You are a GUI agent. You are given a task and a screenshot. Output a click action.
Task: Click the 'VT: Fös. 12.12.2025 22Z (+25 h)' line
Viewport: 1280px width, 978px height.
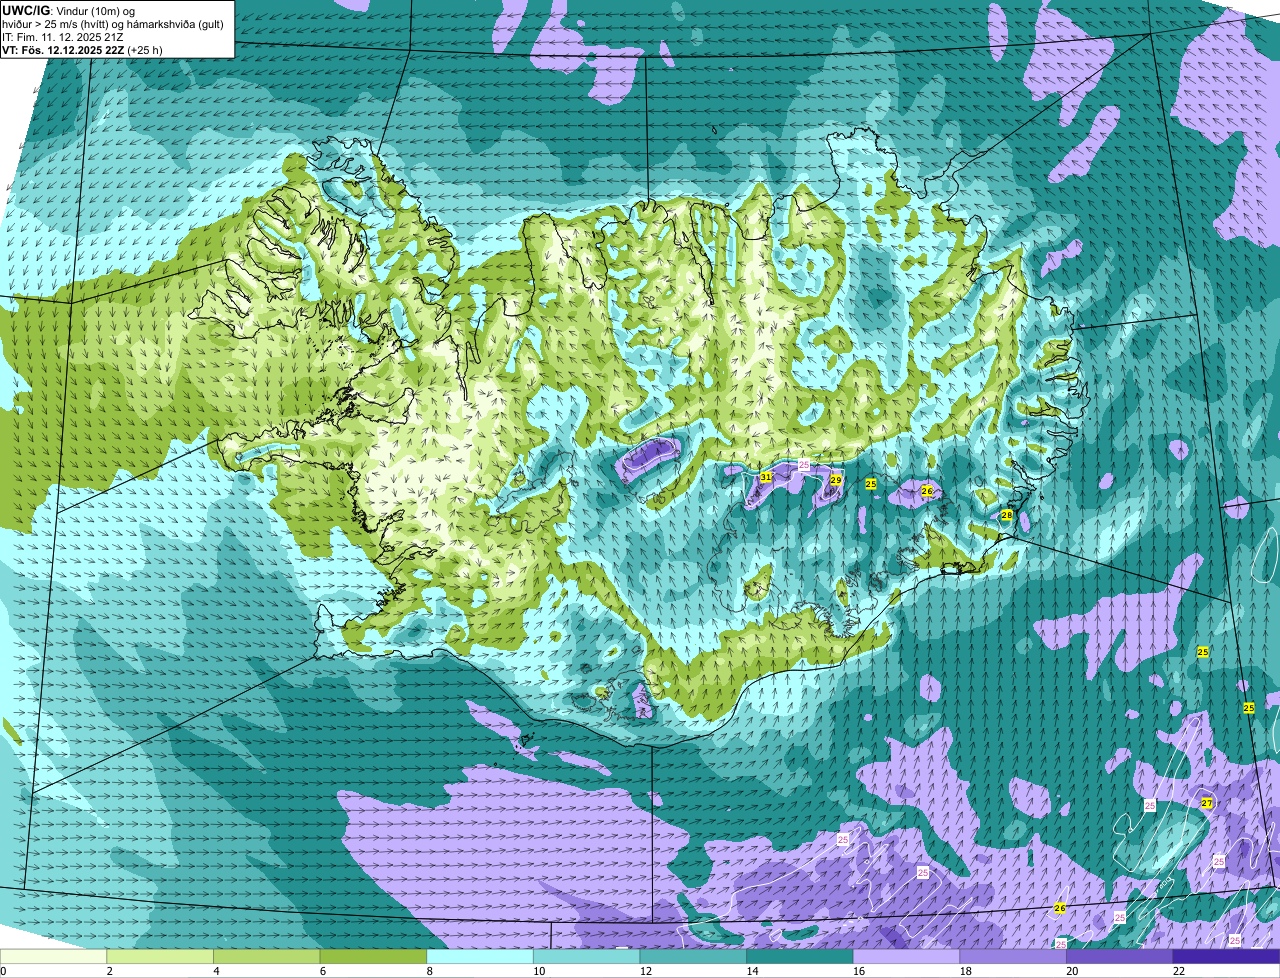tap(82, 49)
